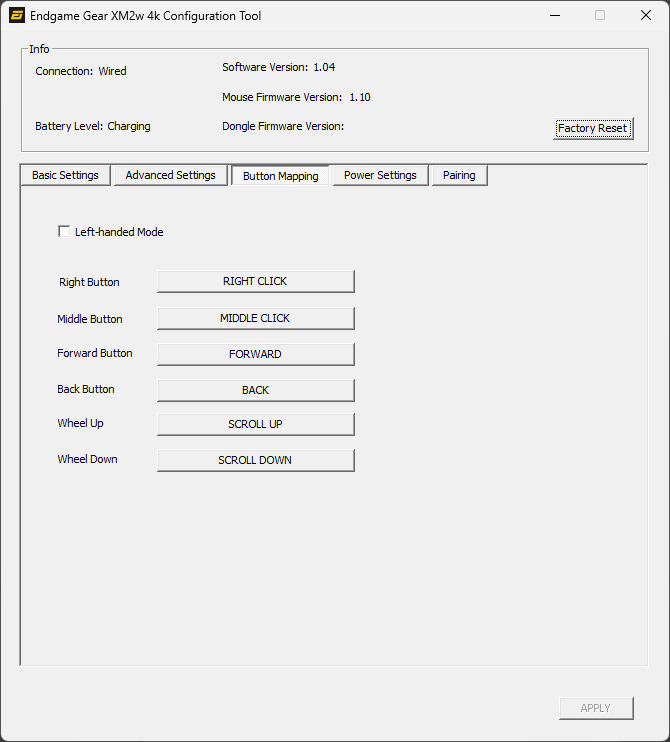The width and height of the screenshot is (670, 742).
Task: Remap the RIGHT CLICK button assignment
Action: click(x=256, y=281)
